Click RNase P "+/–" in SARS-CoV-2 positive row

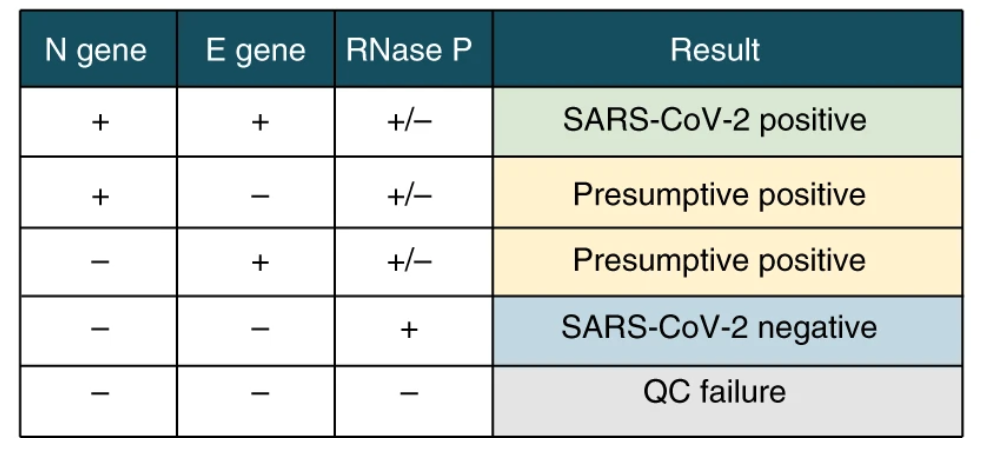click(409, 124)
